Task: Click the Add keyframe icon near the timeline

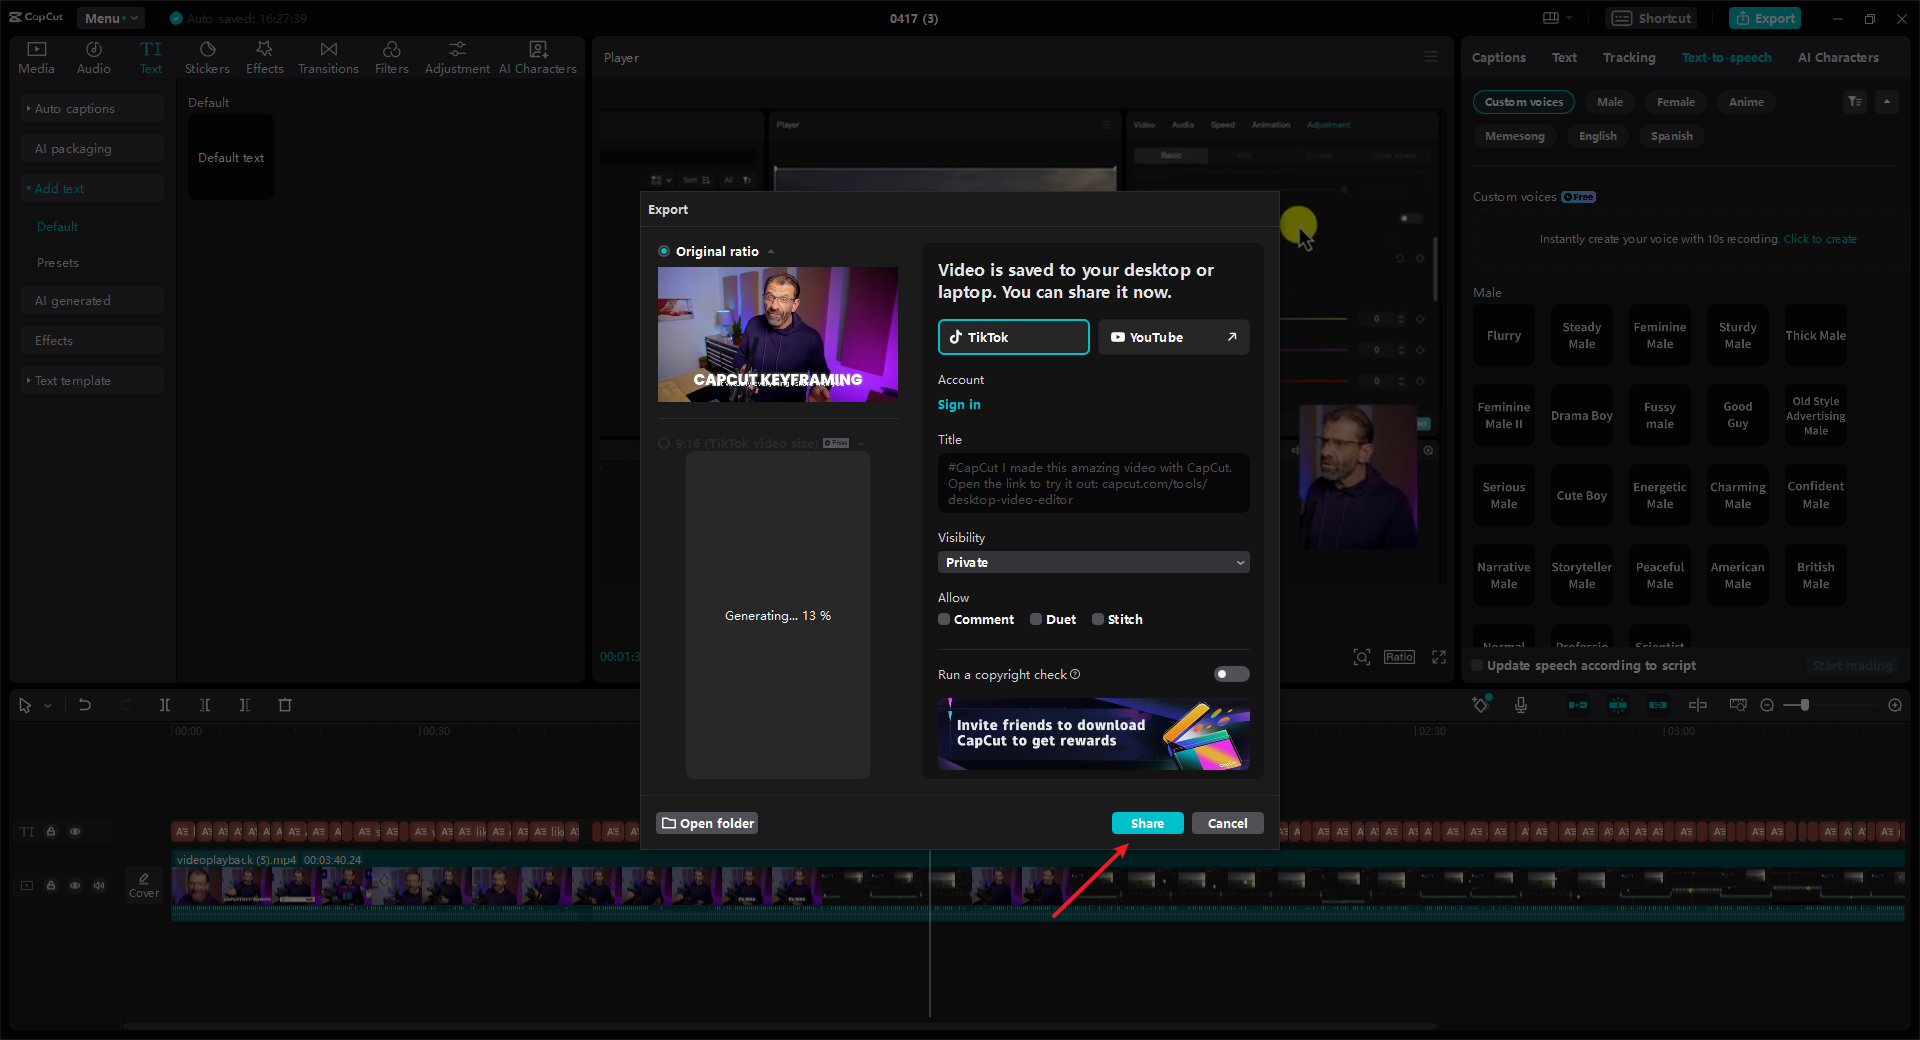Action: point(1480,705)
